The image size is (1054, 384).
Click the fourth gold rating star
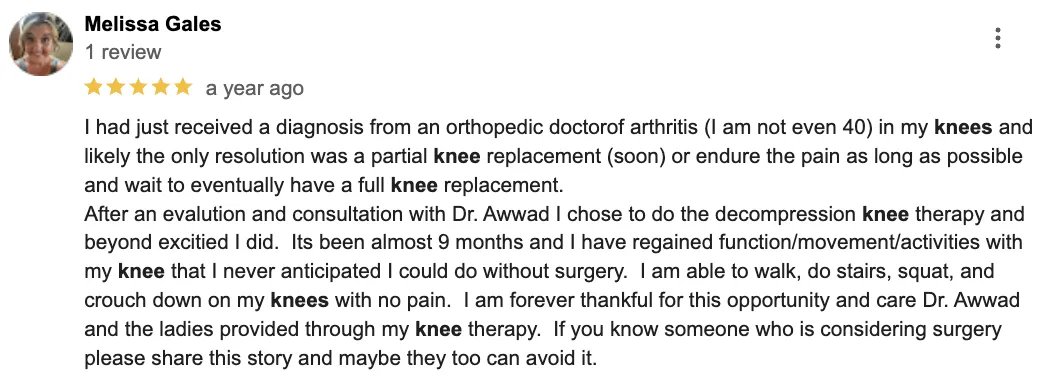(x=160, y=87)
